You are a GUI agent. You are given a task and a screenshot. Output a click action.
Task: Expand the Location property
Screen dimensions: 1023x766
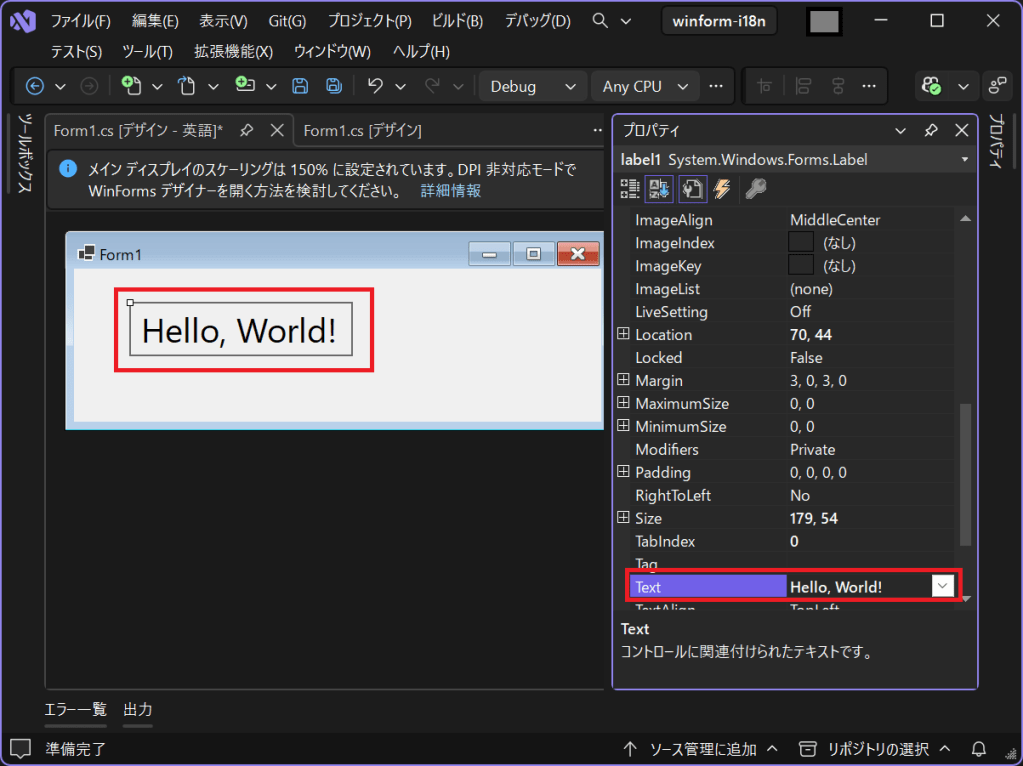623,335
